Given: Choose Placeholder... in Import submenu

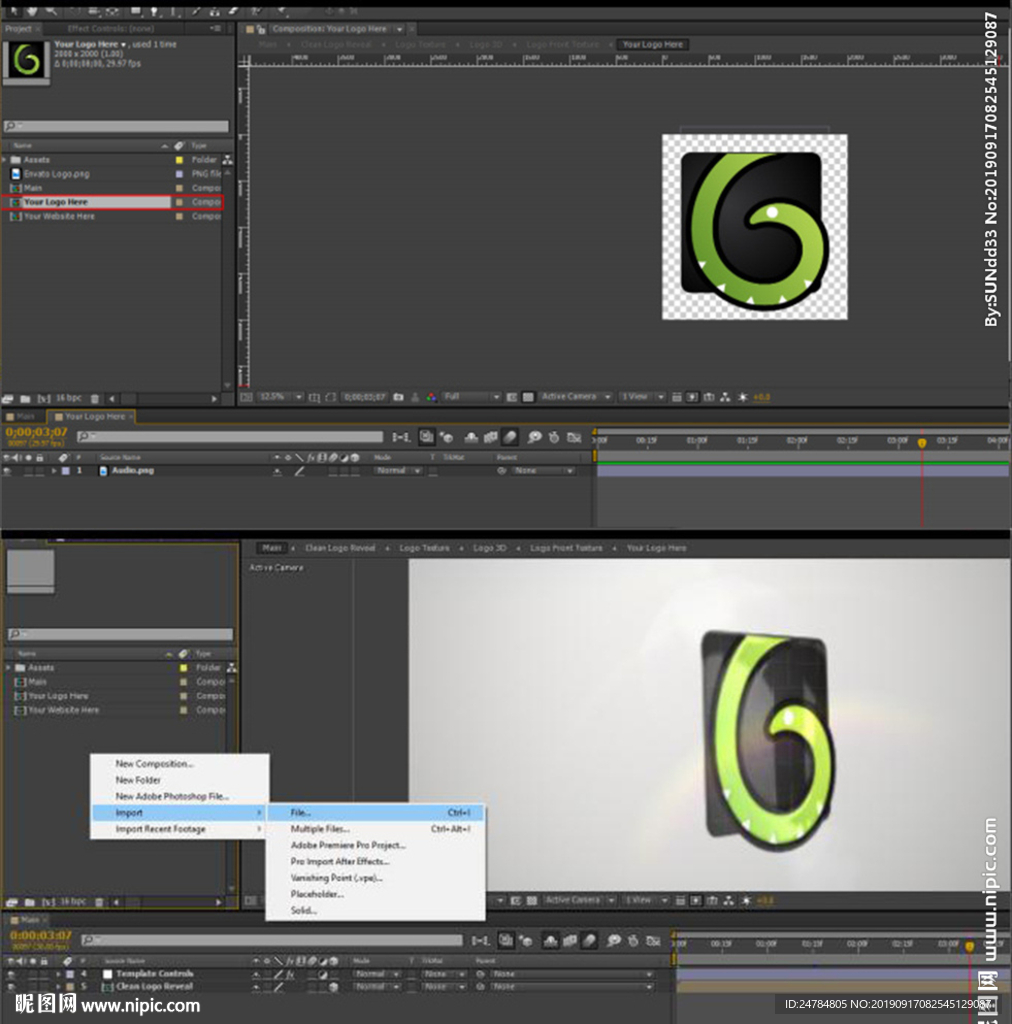Looking at the screenshot, I should click(376, 895).
